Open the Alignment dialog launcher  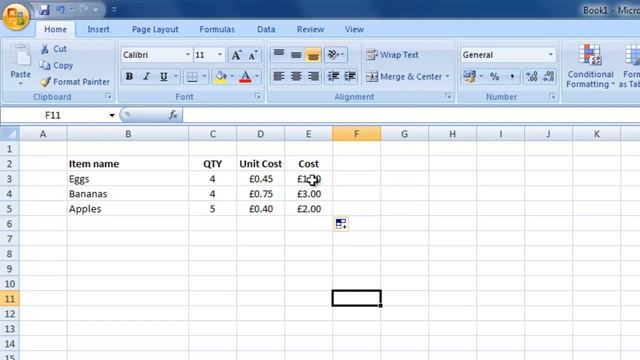tap(448, 96)
